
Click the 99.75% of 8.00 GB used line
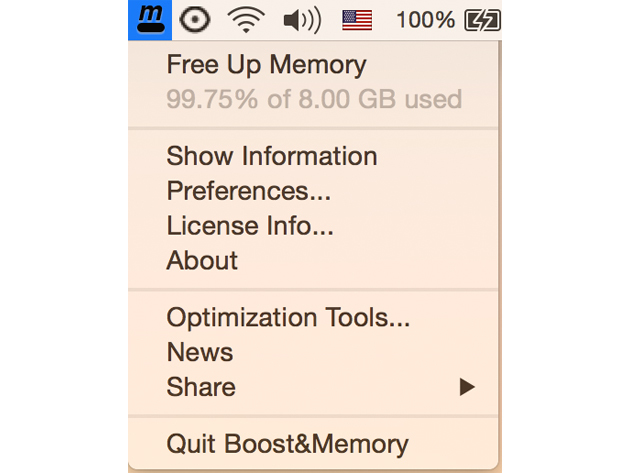tap(313, 100)
